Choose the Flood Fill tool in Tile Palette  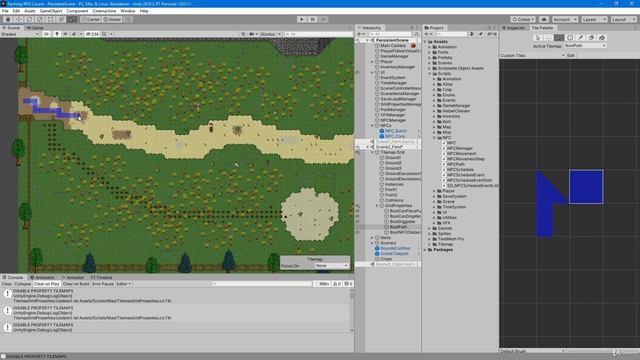[602, 38]
